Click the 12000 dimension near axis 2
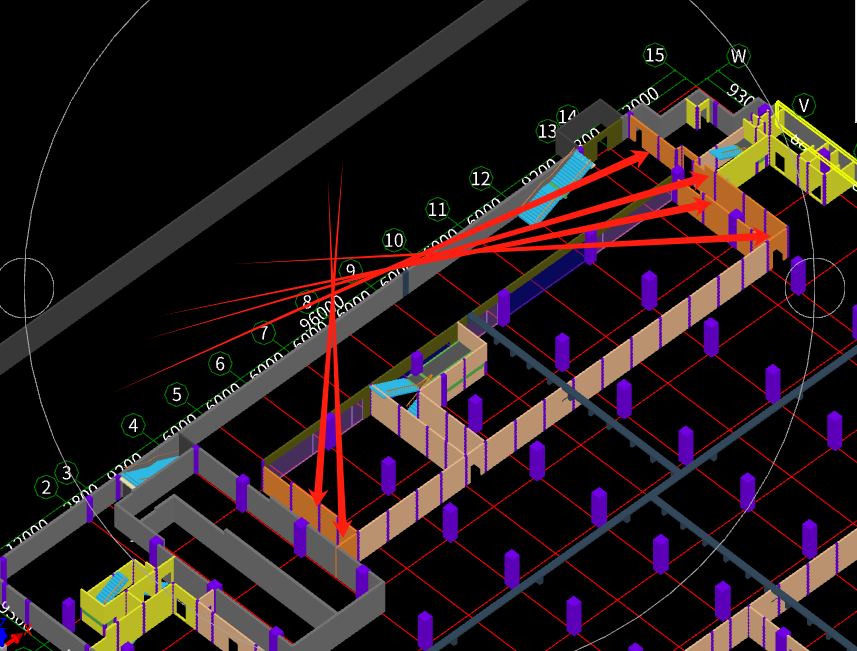The width and height of the screenshot is (857, 651). pyautogui.click(x=27, y=535)
